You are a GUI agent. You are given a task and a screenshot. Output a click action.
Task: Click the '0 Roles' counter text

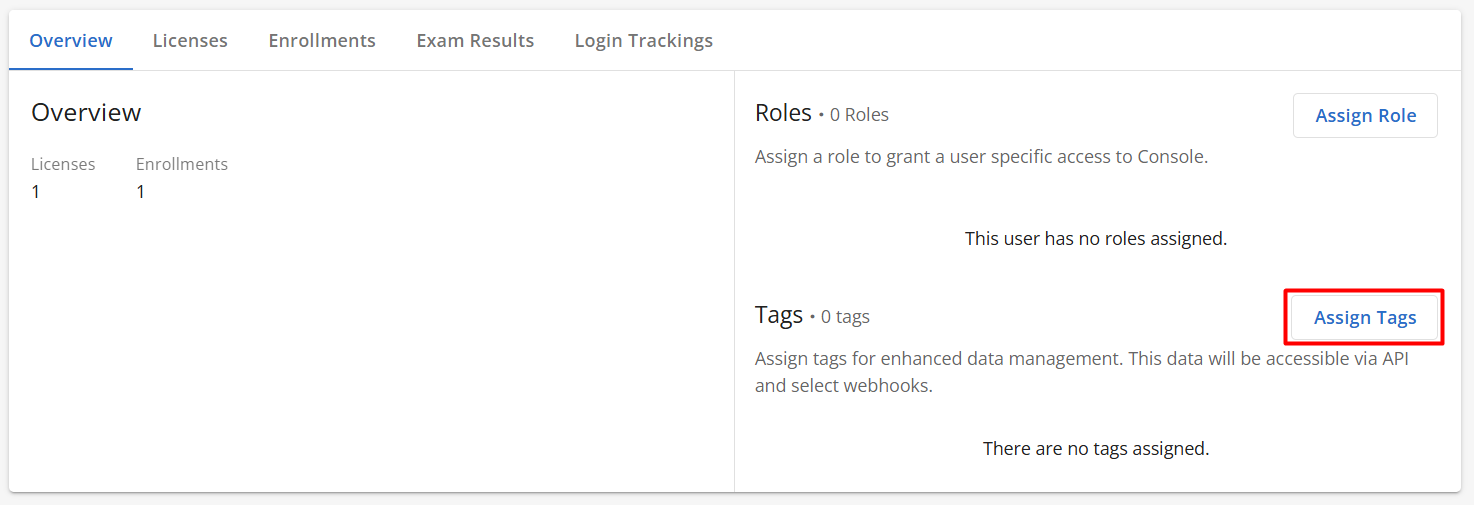[860, 115]
